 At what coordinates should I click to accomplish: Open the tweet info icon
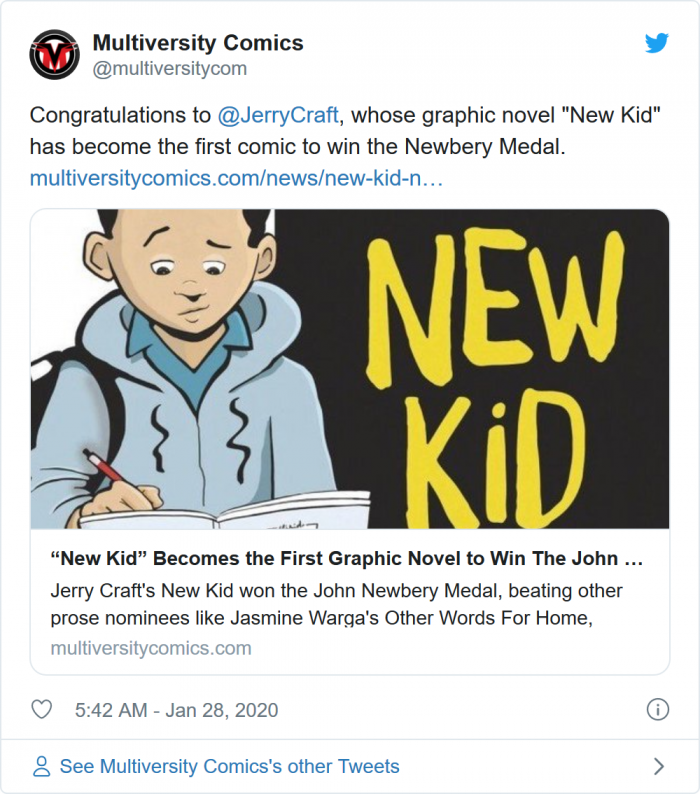coord(657,710)
